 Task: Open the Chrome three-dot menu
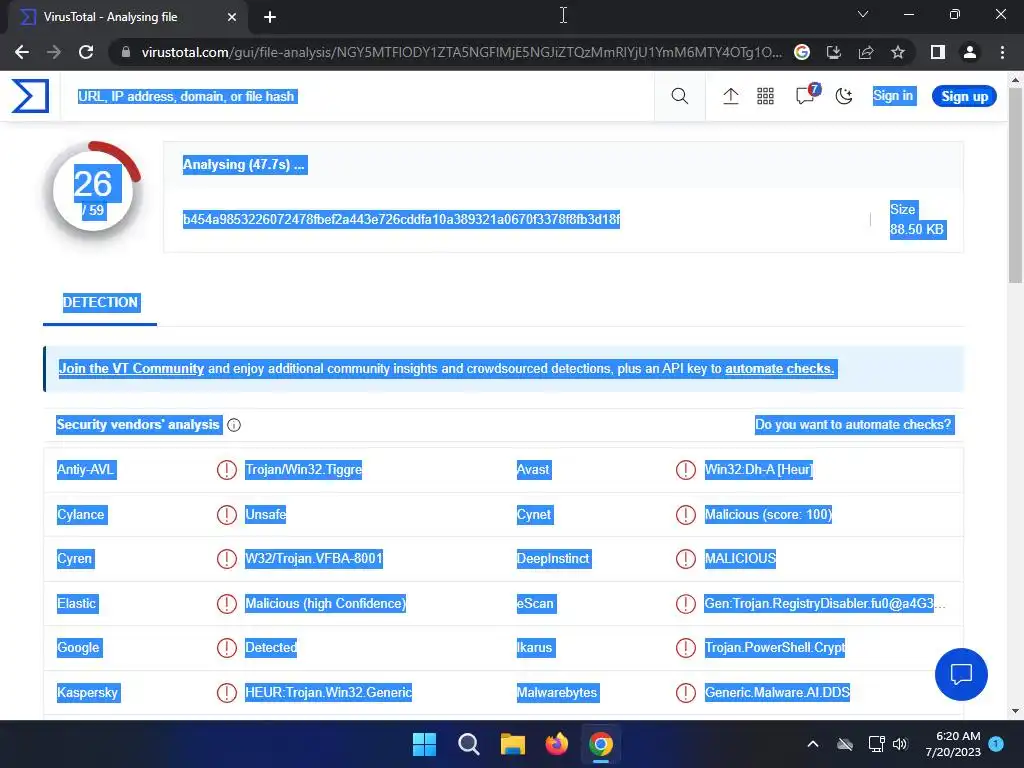[x=1002, y=52]
